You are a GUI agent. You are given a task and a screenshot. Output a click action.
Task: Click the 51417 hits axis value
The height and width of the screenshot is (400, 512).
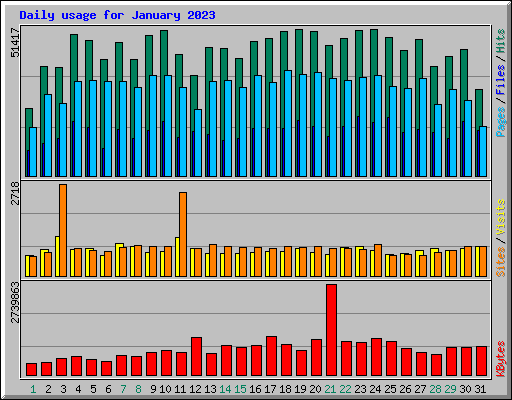tap(15, 43)
